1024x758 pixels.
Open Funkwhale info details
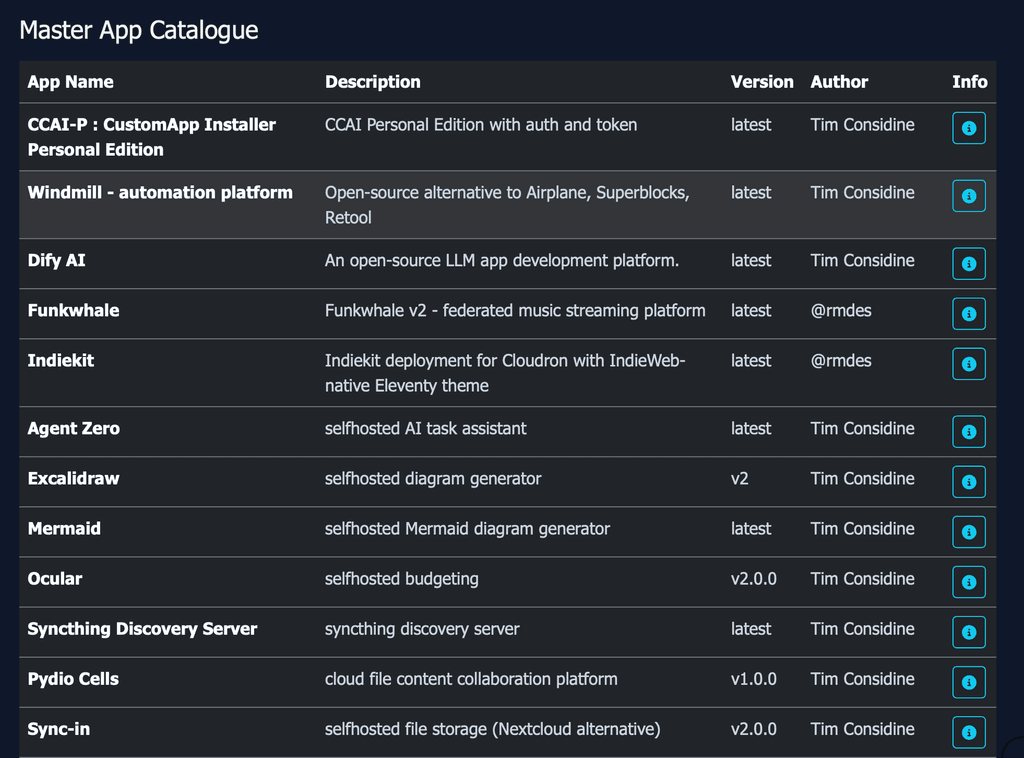(x=968, y=313)
